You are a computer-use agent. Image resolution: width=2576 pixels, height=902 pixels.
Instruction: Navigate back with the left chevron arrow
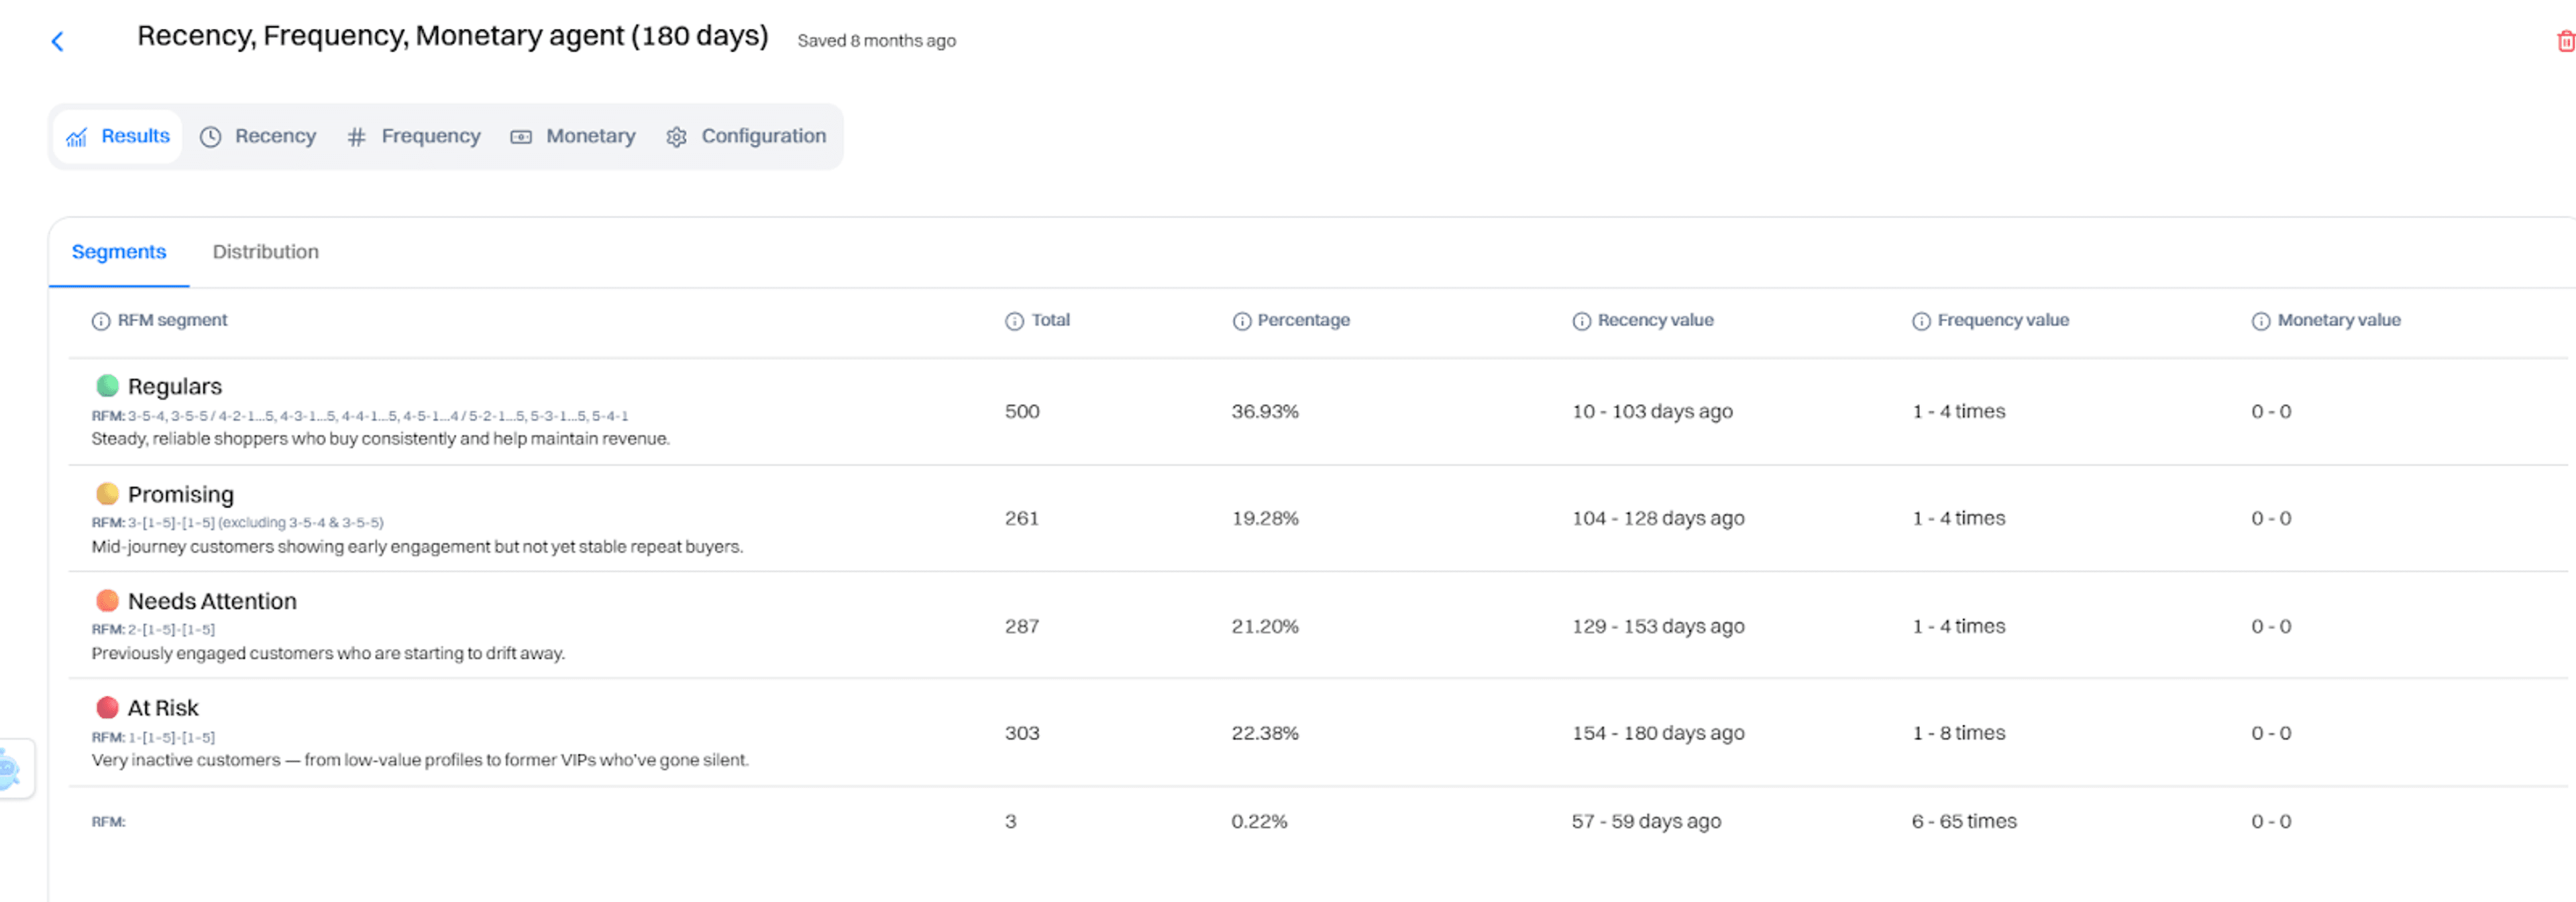pyautogui.click(x=57, y=41)
